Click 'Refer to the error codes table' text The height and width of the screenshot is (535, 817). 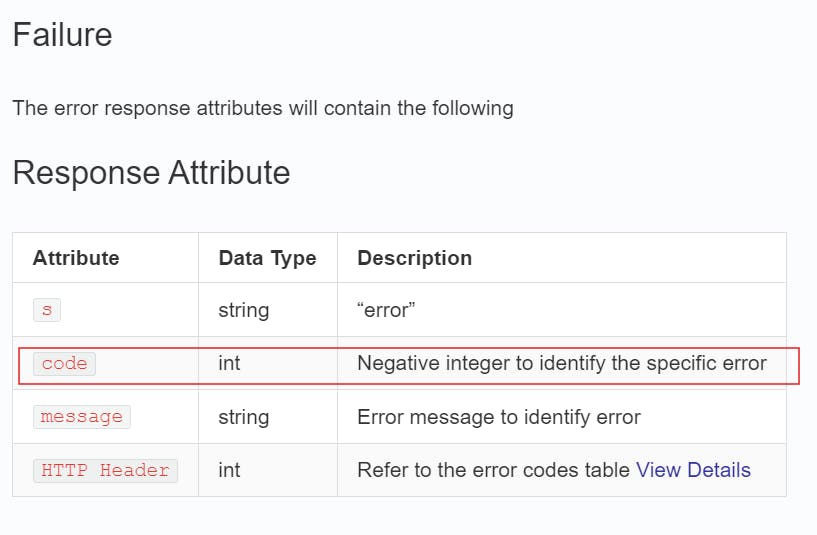pyautogui.click(x=493, y=470)
